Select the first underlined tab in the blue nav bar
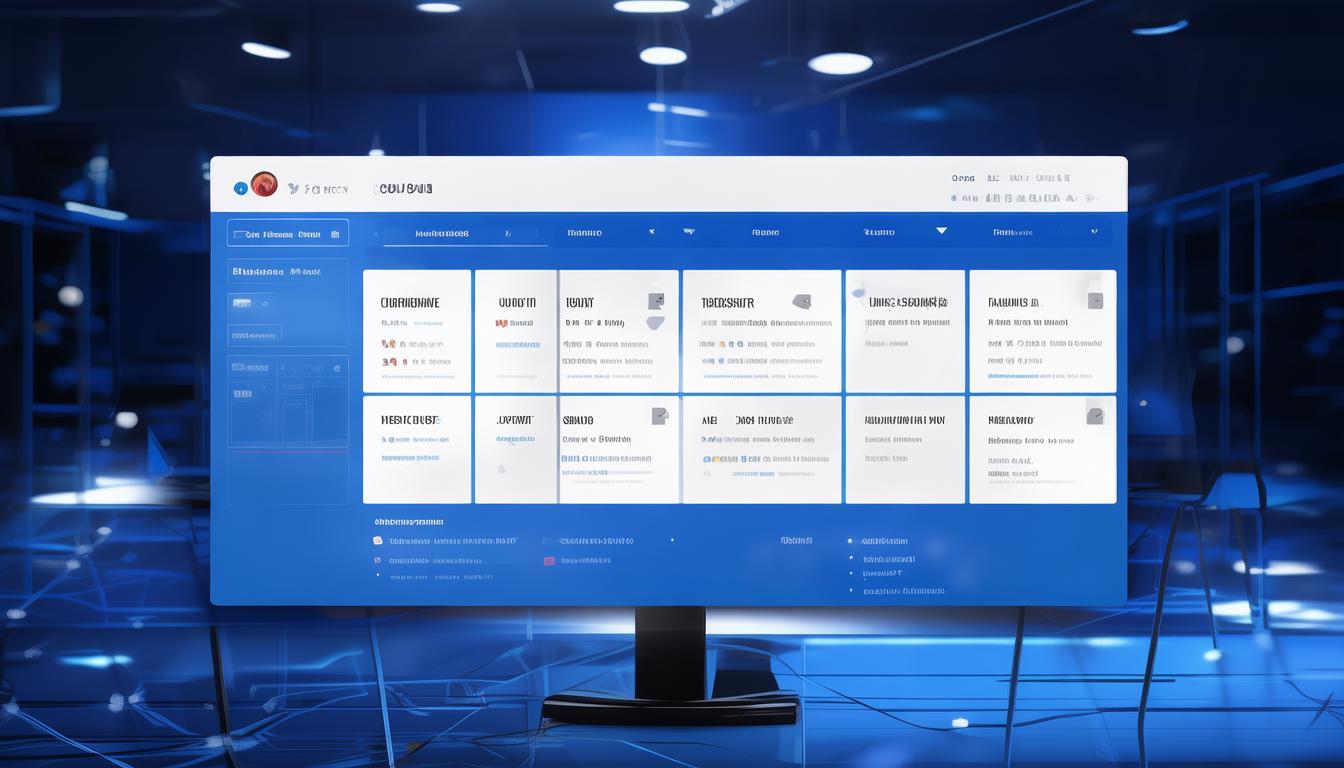This screenshot has width=1344, height=768. tap(442, 234)
